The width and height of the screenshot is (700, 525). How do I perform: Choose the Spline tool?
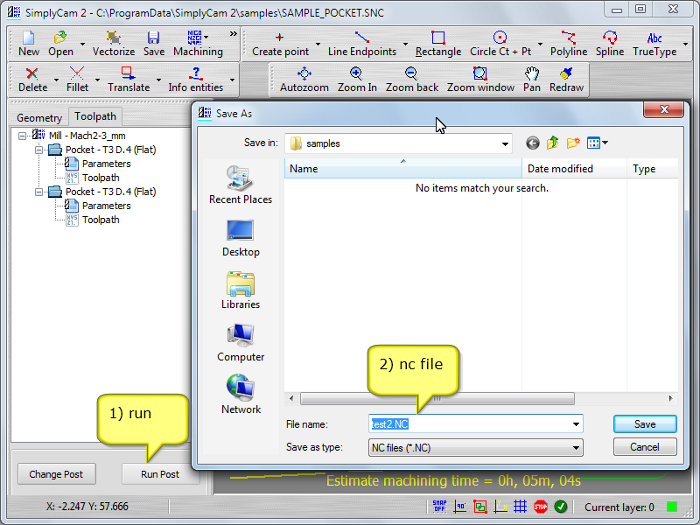click(609, 43)
